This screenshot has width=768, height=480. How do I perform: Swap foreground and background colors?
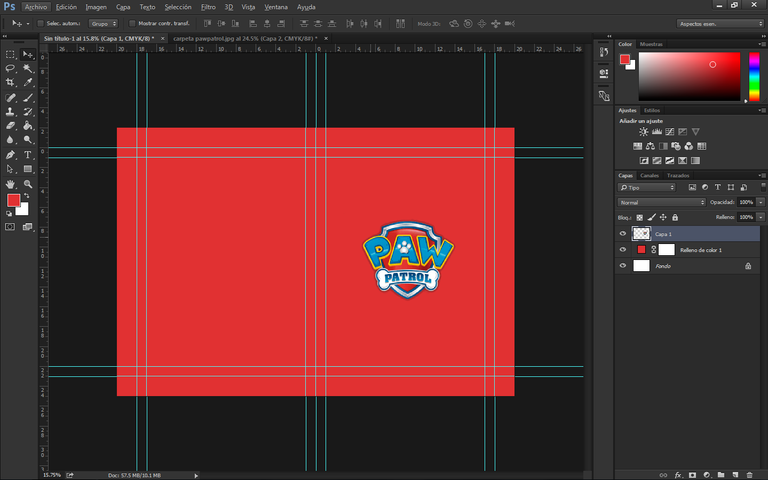[x=26, y=195]
